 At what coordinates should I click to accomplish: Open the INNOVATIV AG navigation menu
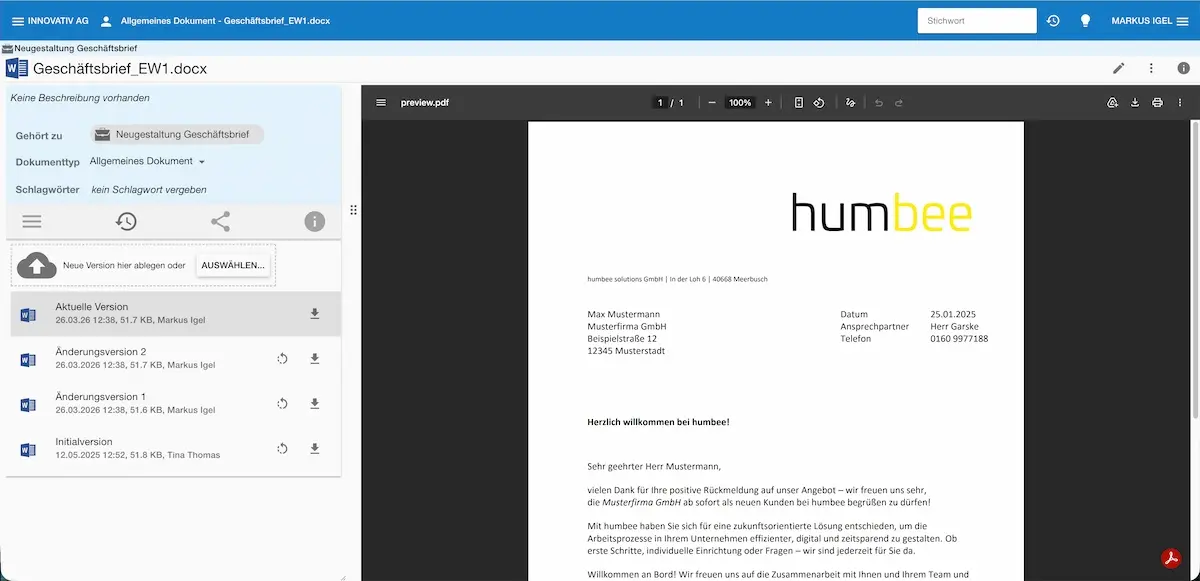(x=18, y=19)
